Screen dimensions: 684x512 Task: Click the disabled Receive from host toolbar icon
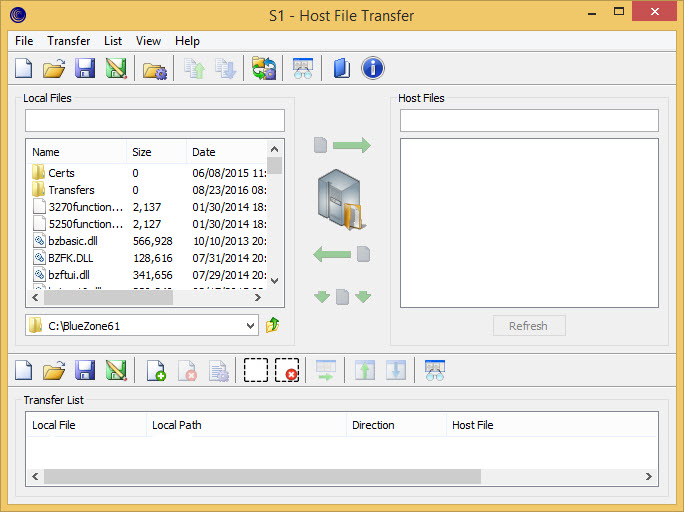pyautogui.click(x=226, y=69)
